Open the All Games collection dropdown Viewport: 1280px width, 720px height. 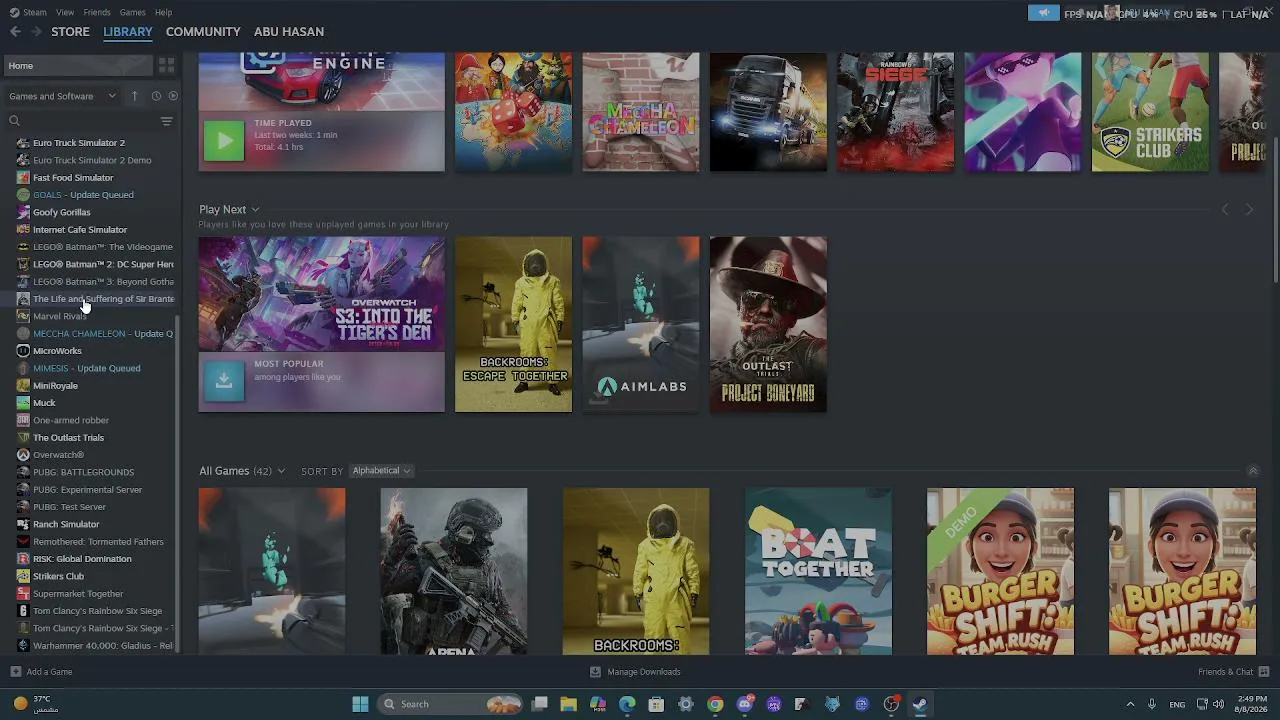pos(281,471)
